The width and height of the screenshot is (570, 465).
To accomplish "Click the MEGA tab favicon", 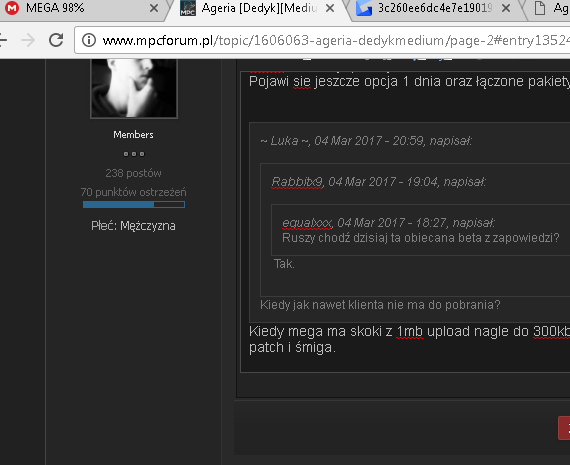I will click(12, 8).
